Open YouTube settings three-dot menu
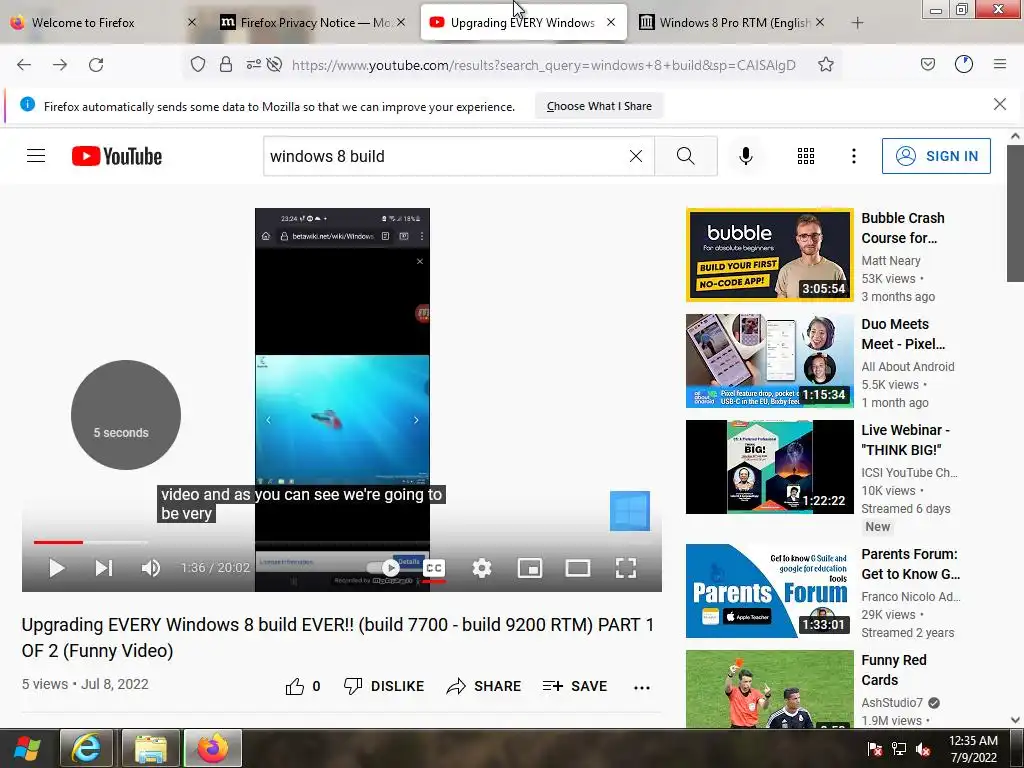This screenshot has width=1024, height=768. coord(854,156)
